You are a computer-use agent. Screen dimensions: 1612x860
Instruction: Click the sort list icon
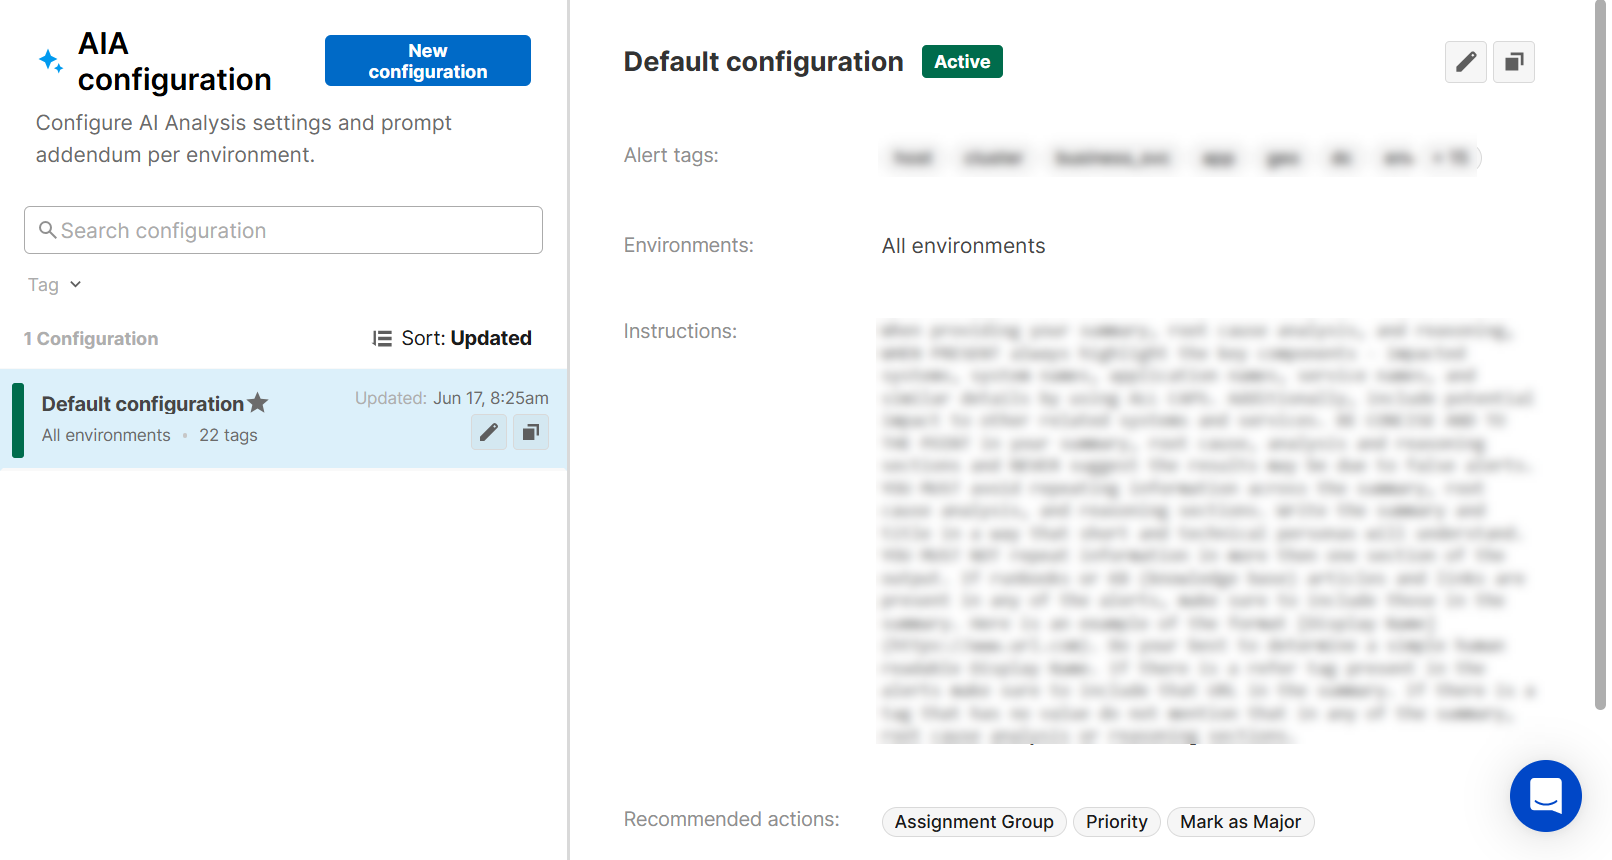(x=382, y=339)
